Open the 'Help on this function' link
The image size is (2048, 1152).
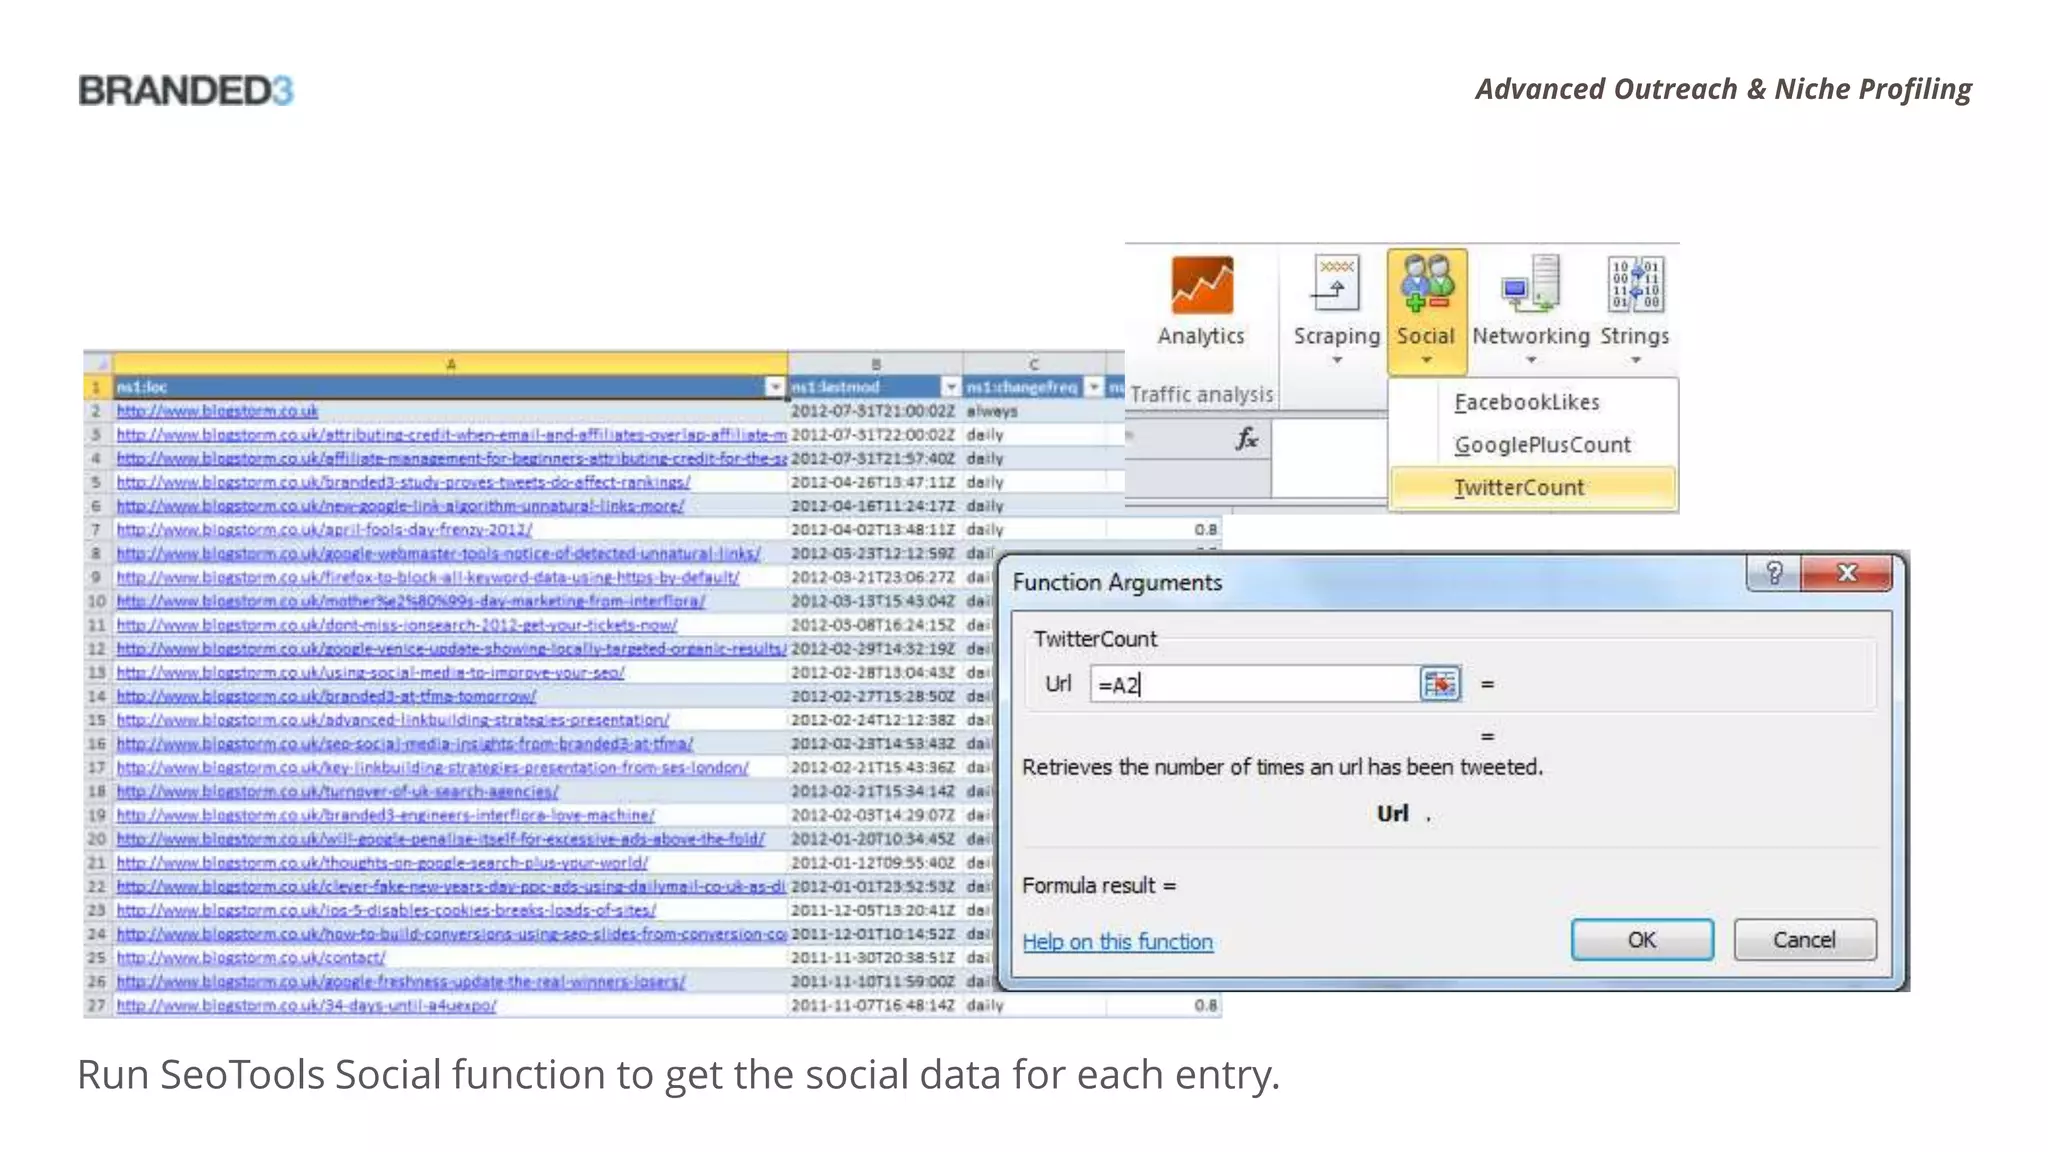click(1117, 942)
